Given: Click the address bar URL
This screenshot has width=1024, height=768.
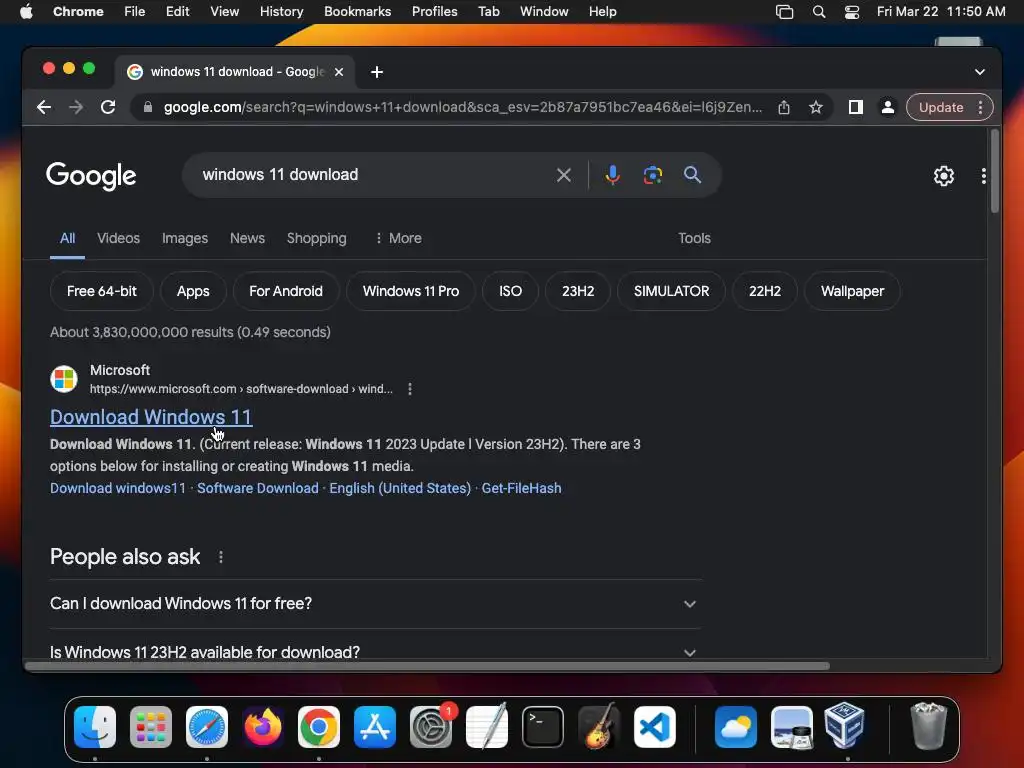Looking at the screenshot, I should (x=463, y=107).
